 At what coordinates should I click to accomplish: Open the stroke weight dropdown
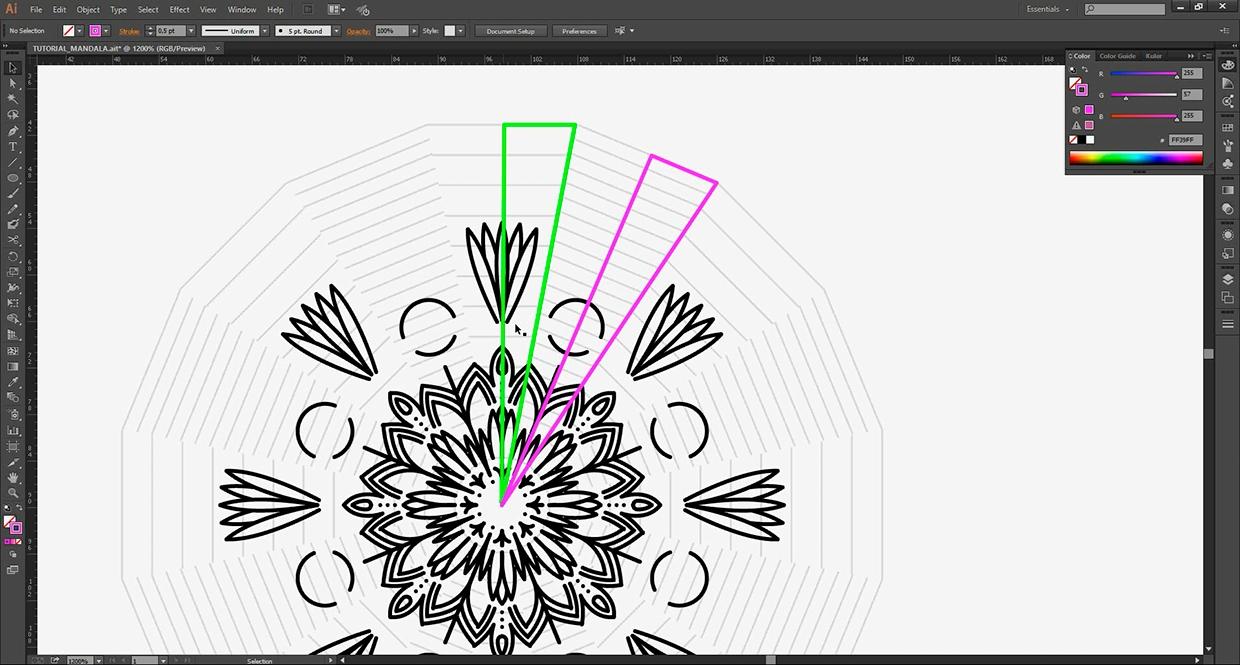[191, 31]
